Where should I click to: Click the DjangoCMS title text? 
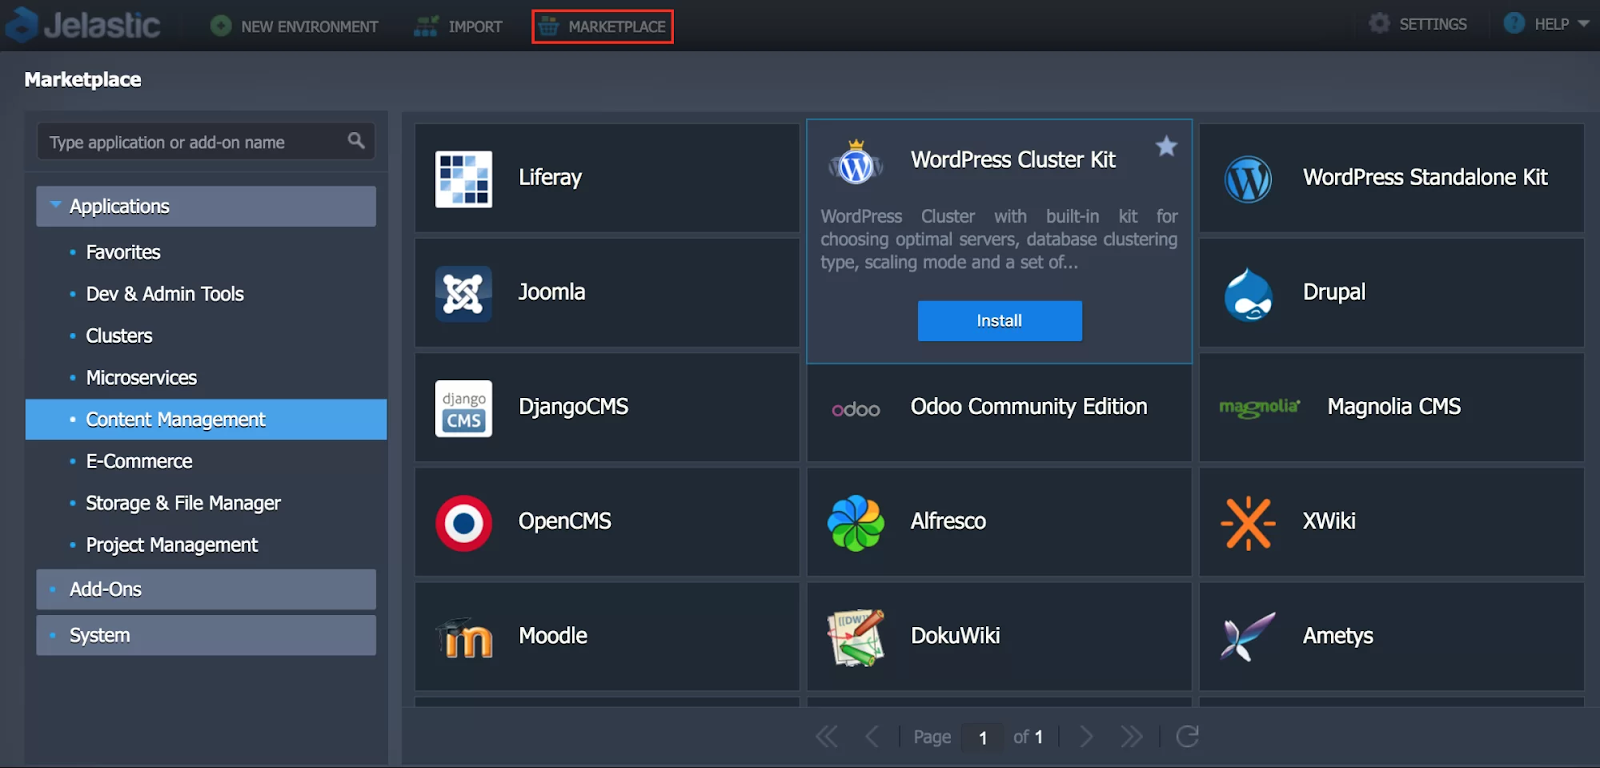573,407
